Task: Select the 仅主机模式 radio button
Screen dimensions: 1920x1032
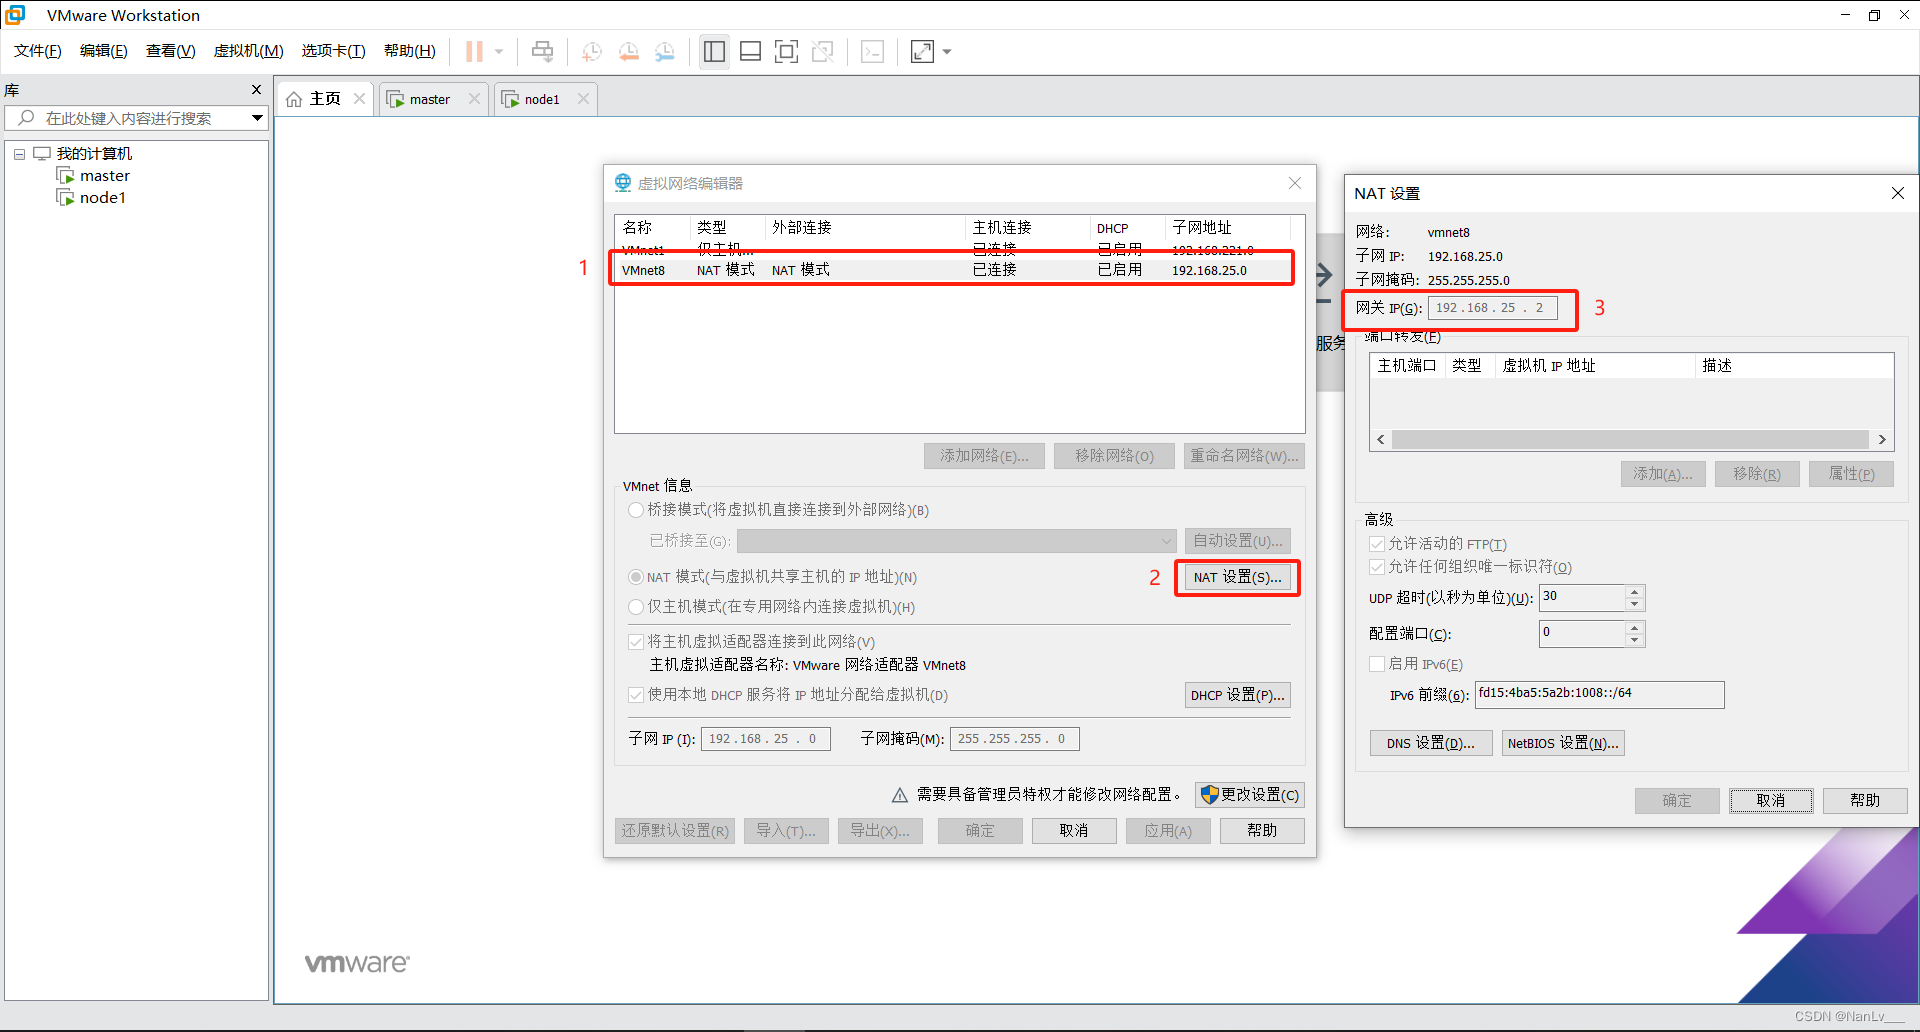Action: pos(635,606)
